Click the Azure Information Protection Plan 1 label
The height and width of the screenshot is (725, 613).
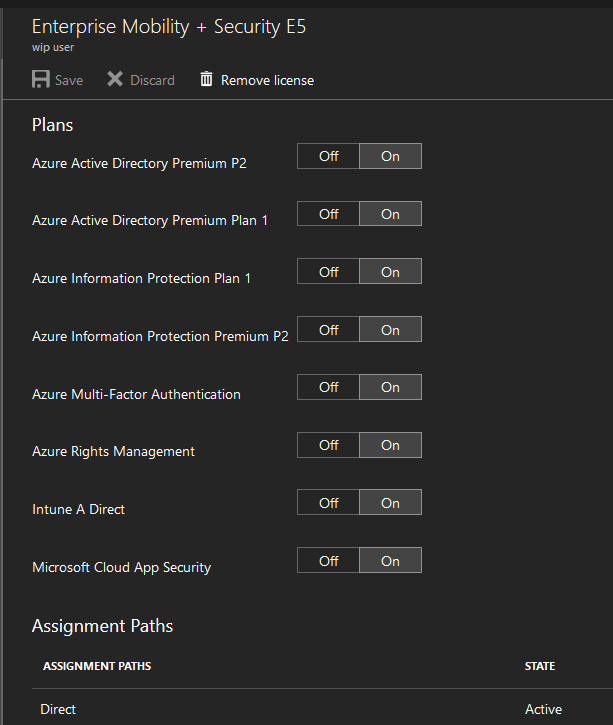point(141,278)
